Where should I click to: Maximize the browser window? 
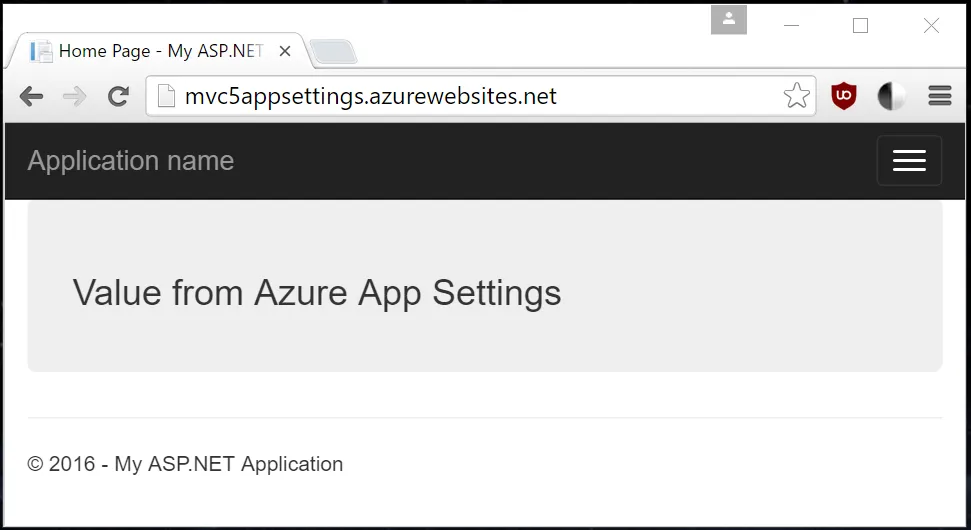pyautogui.click(x=860, y=26)
